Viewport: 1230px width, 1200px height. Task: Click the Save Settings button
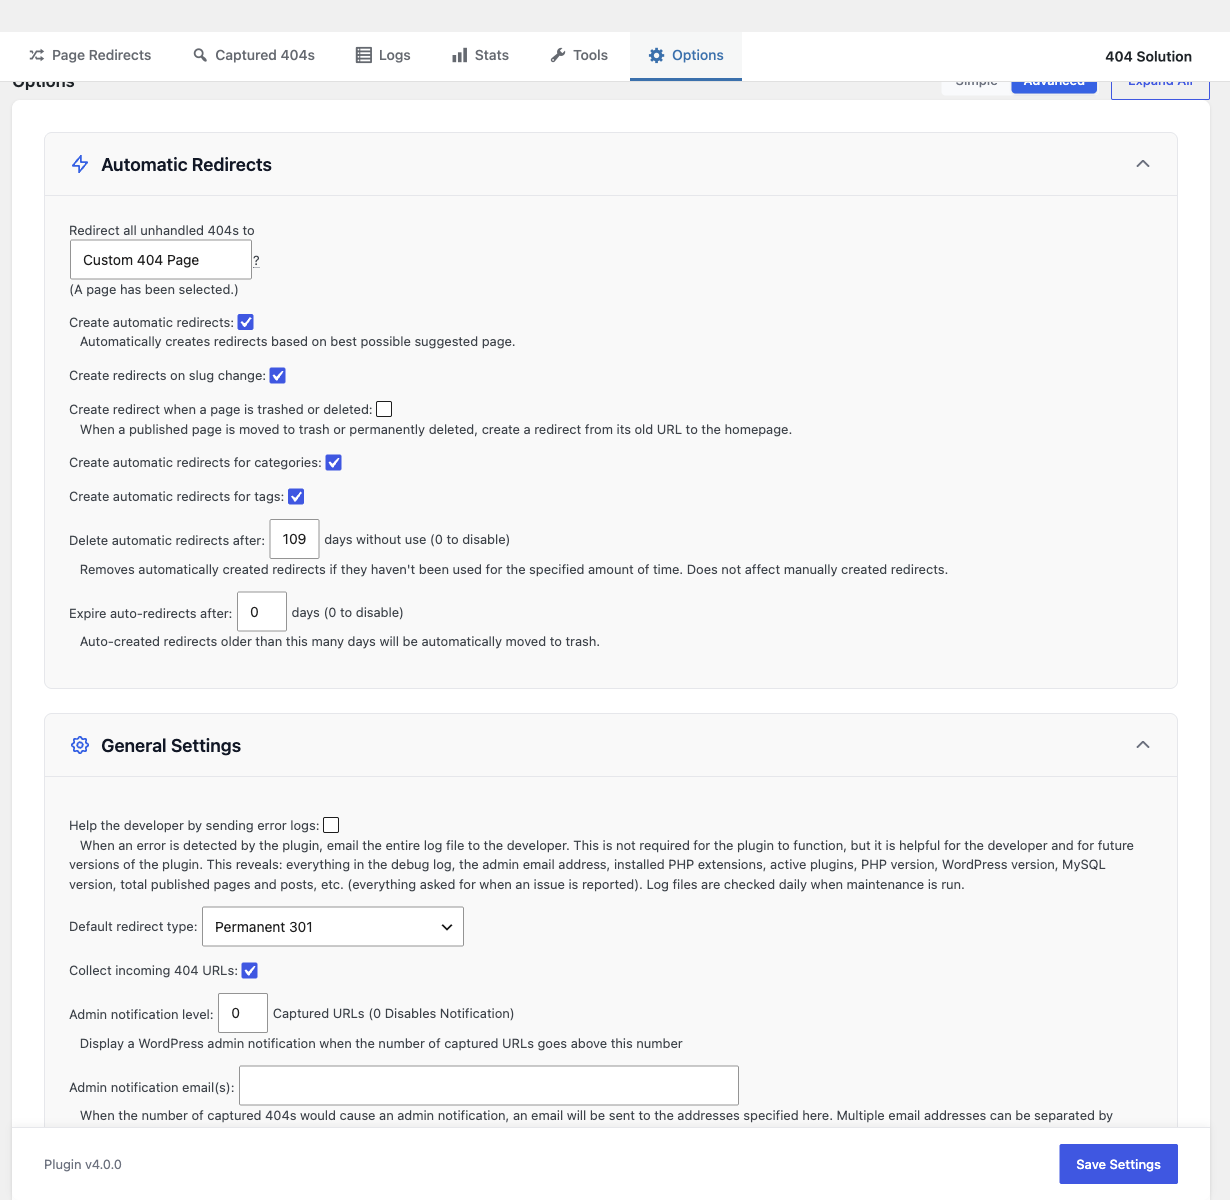click(x=1118, y=1164)
